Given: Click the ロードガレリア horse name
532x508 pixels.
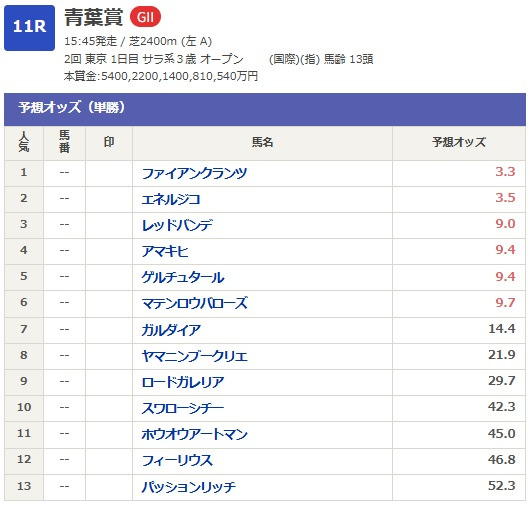Looking at the screenshot, I should 183,382.
